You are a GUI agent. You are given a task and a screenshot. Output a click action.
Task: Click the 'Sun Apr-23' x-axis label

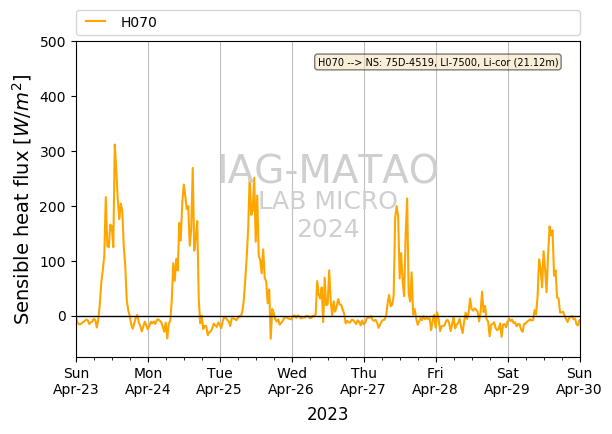click(76, 381)
